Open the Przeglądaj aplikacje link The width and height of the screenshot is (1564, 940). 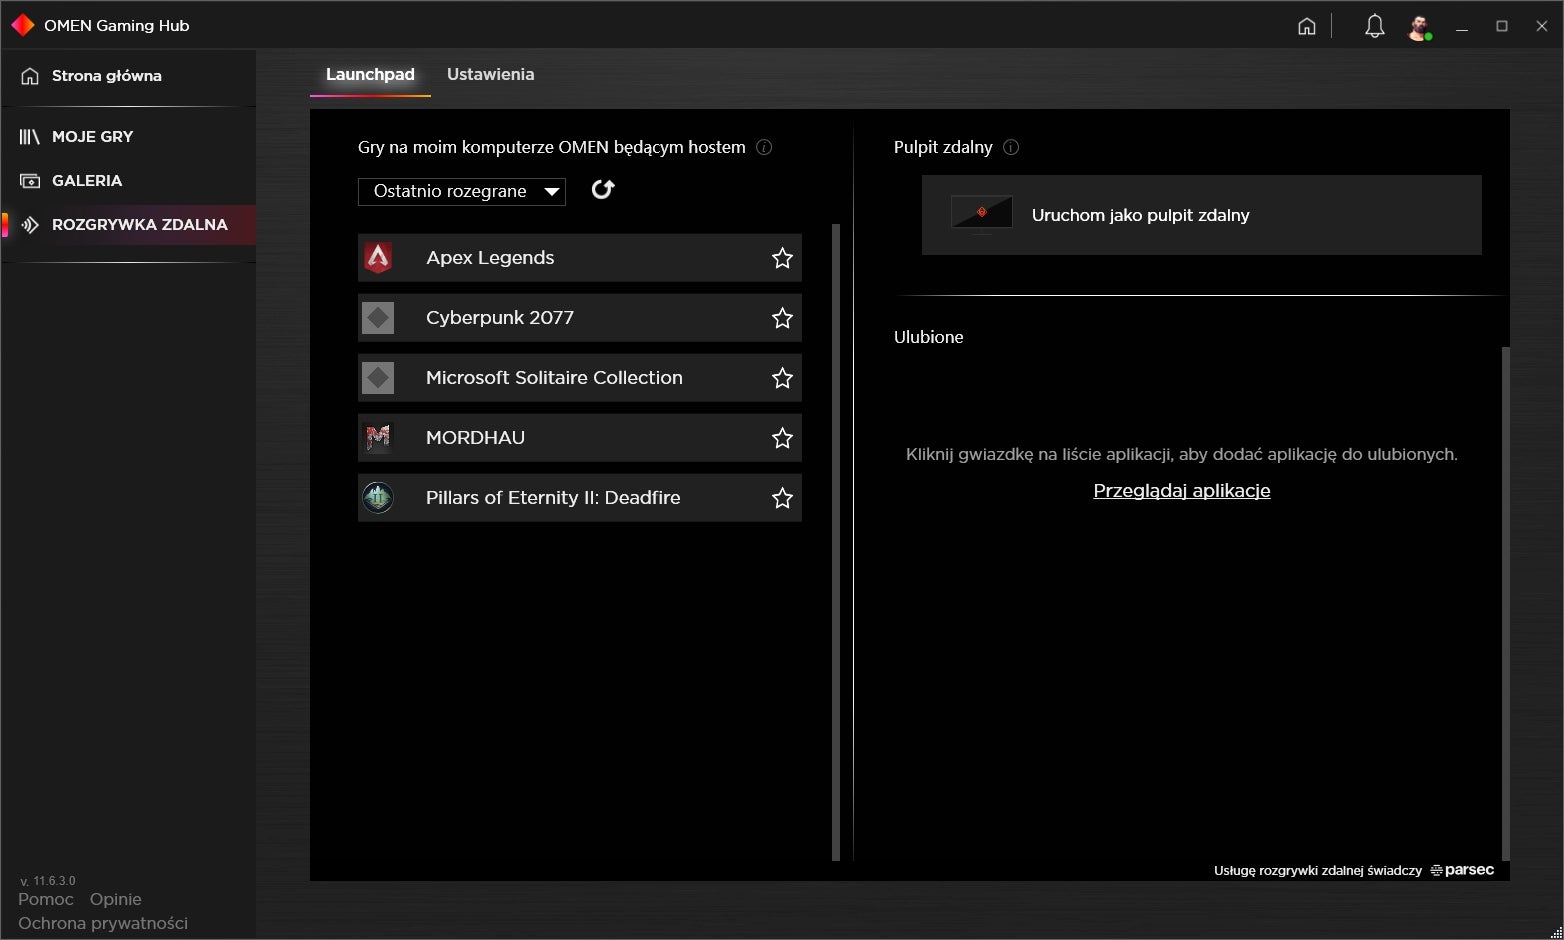tap(1181, 491)
